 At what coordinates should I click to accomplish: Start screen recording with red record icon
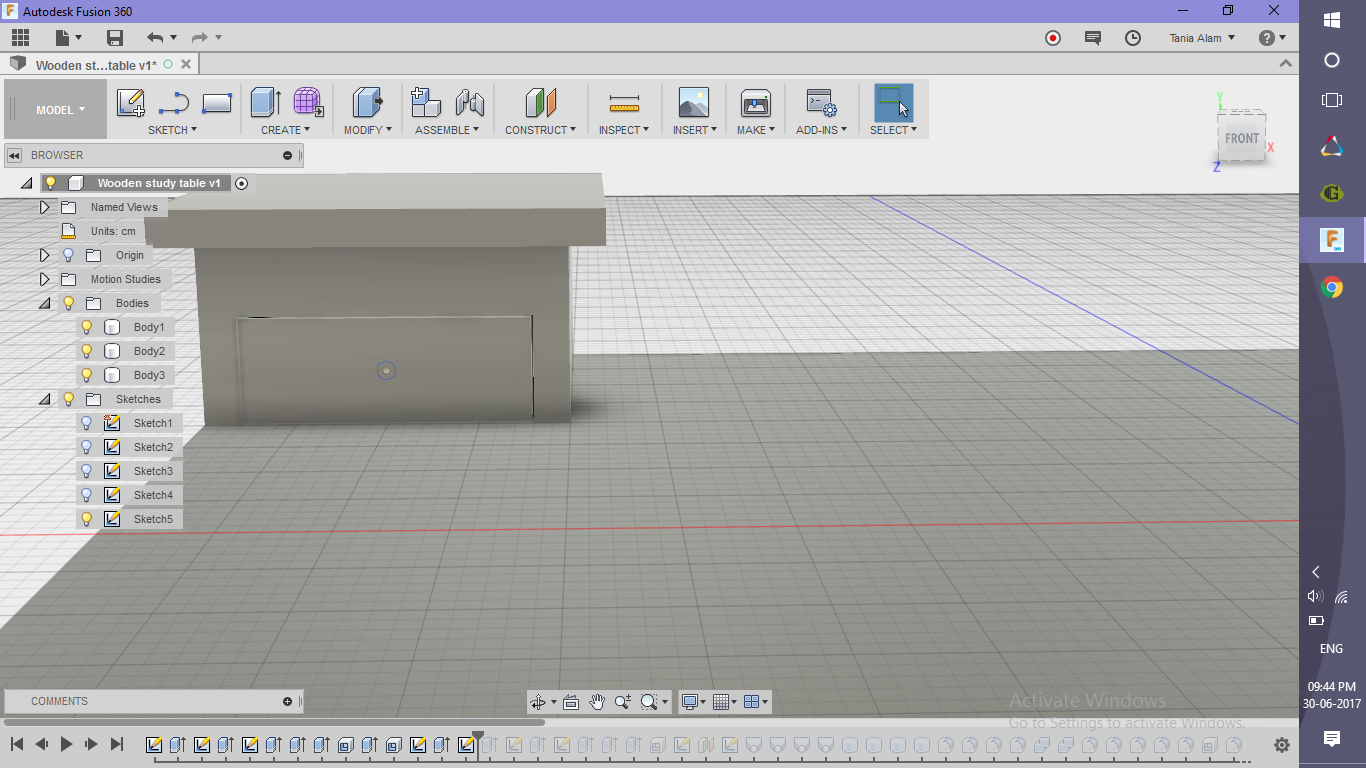pos(1053,38)
